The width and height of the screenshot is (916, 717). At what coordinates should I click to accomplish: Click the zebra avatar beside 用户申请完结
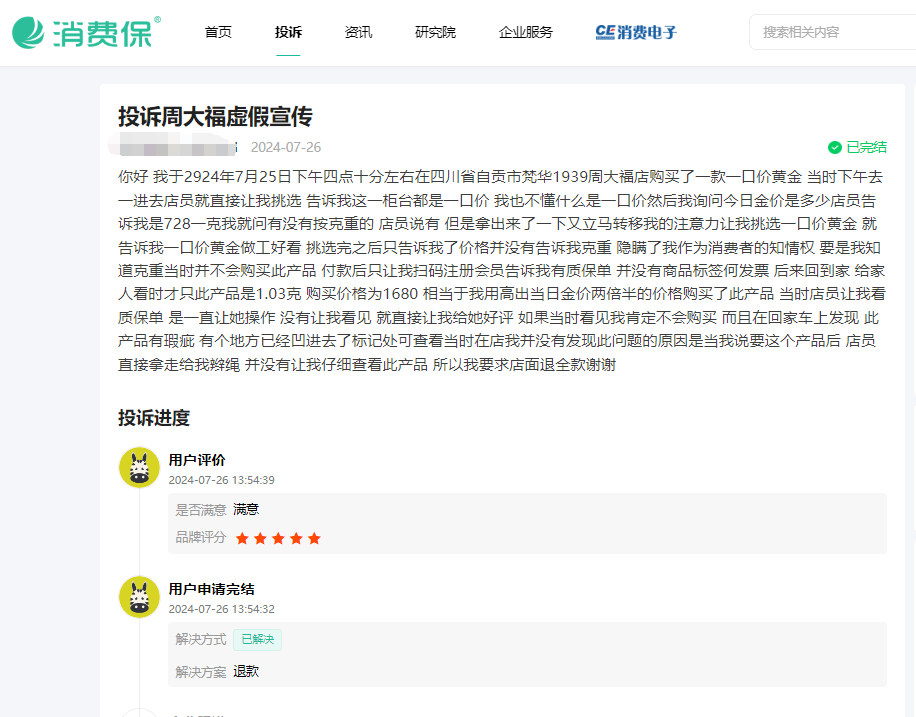tap(139, 597)
